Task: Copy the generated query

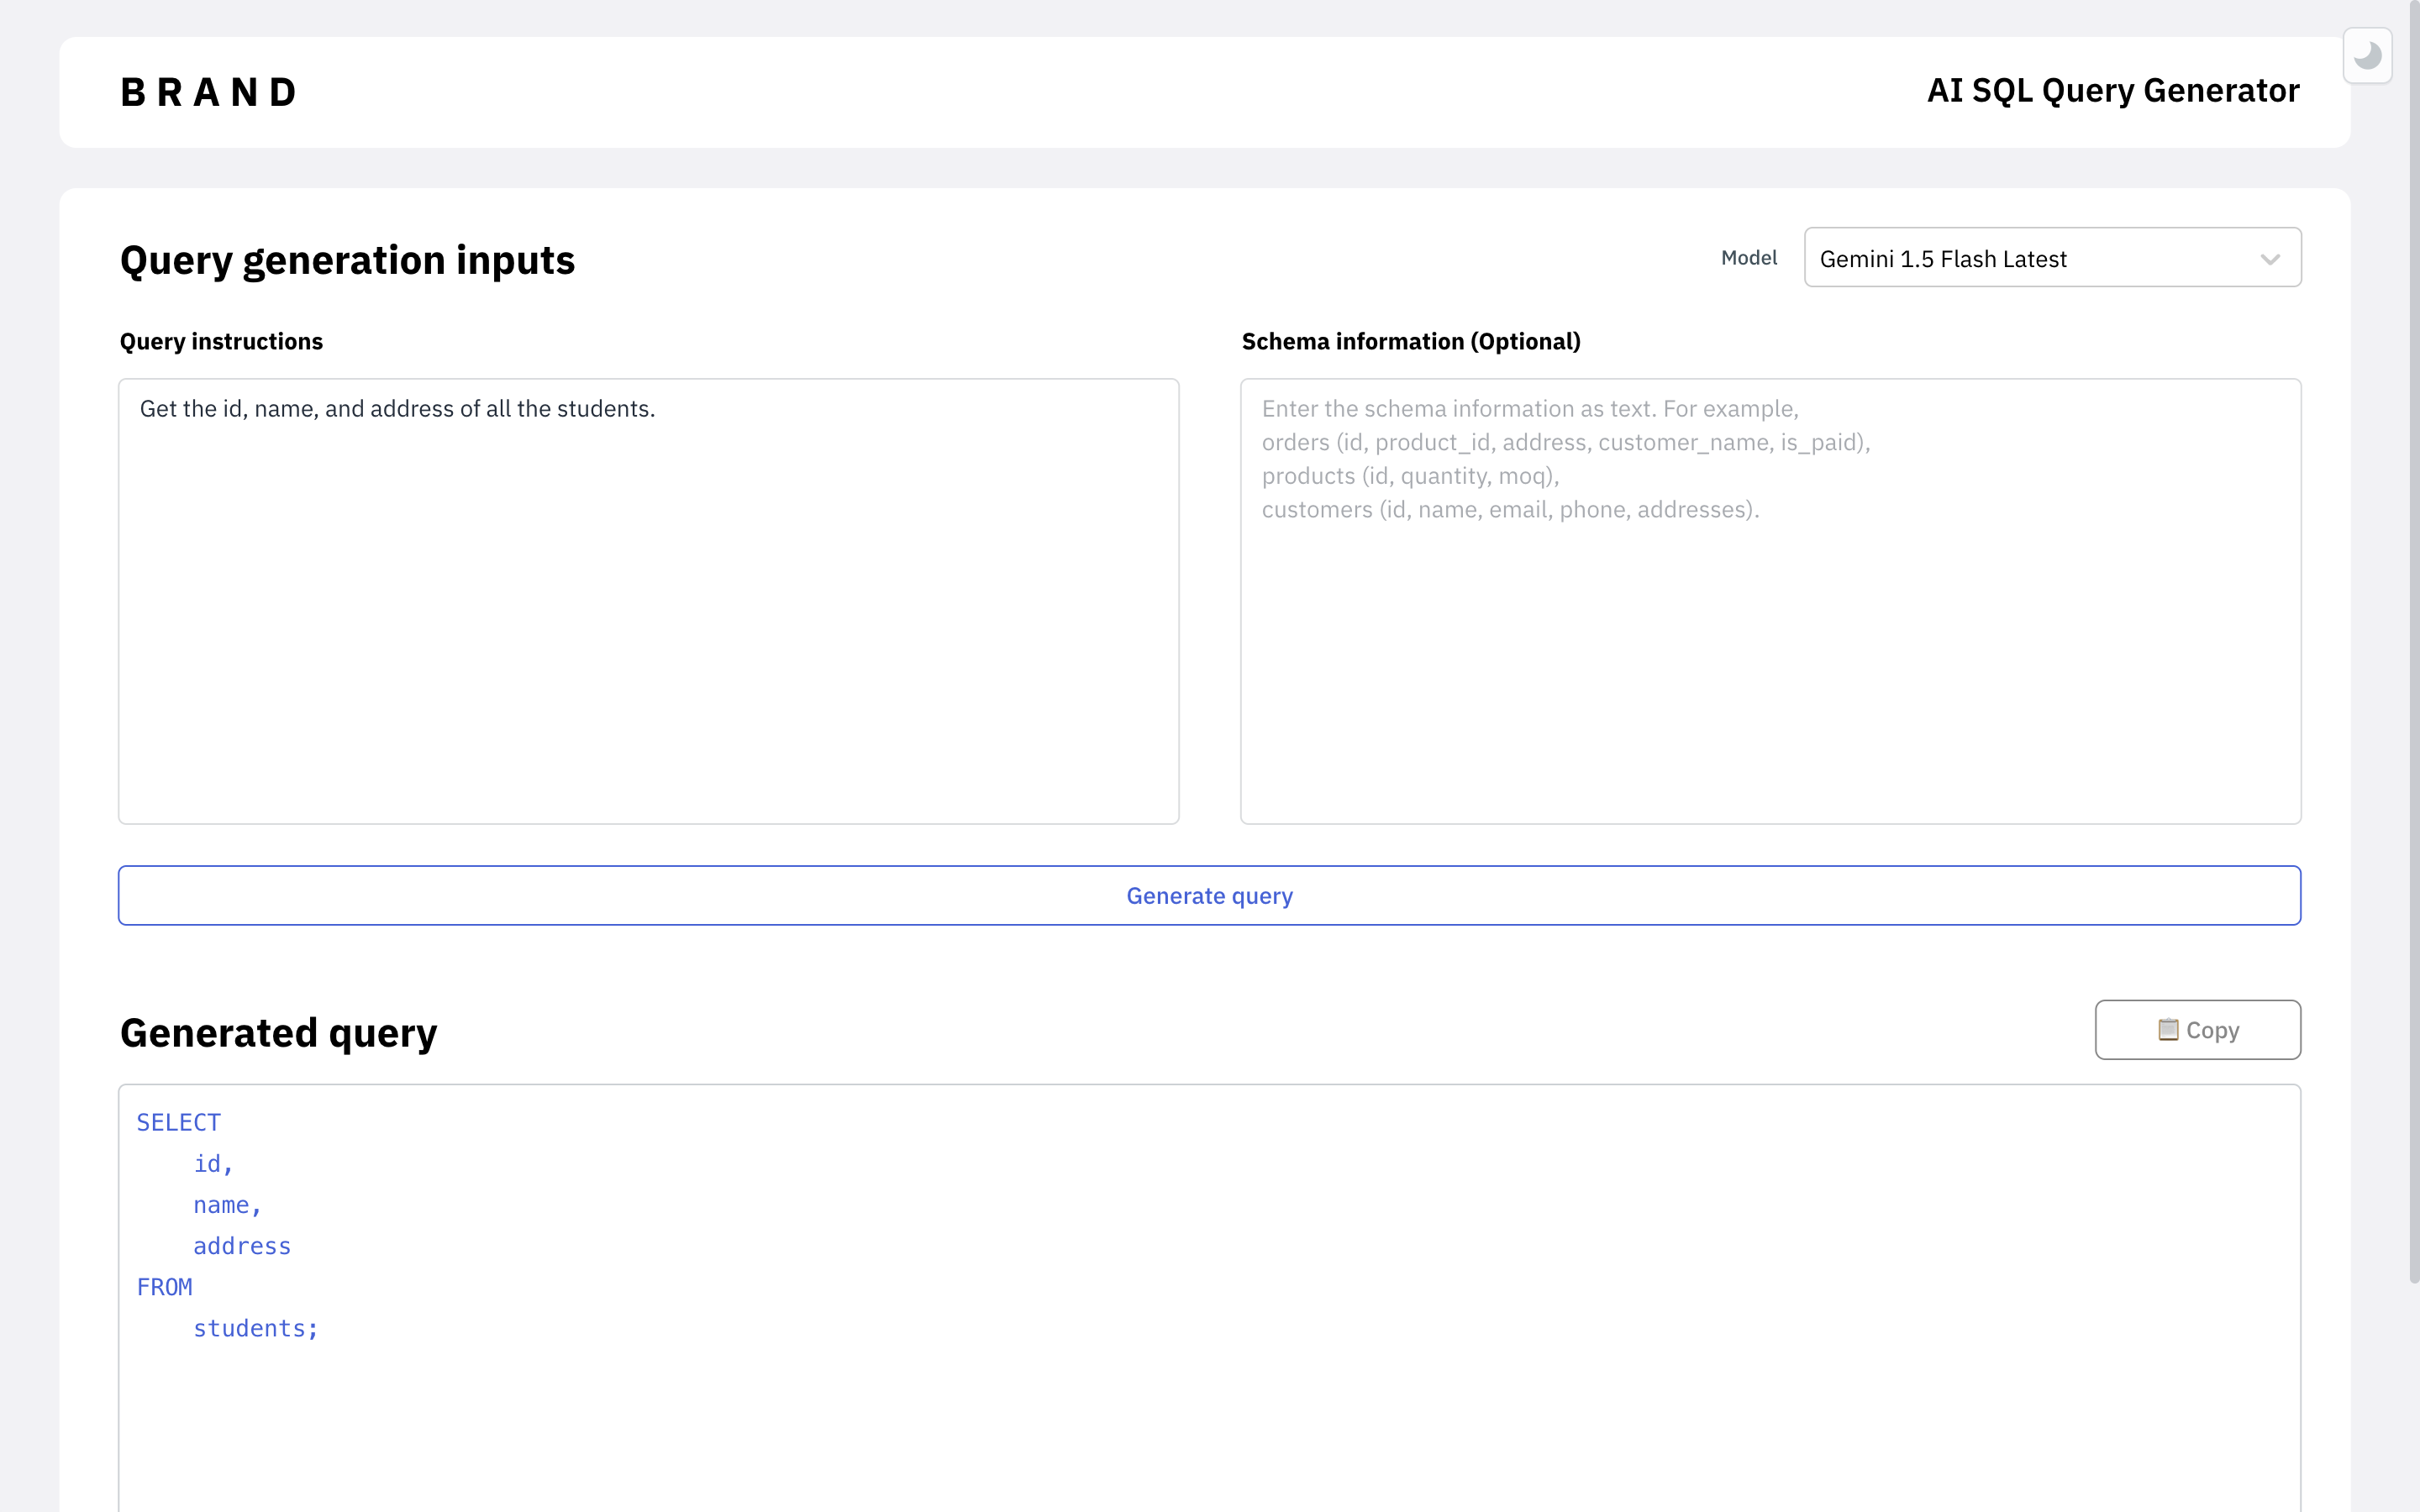Action: pyautogui.click(x=2211, y=1030)
